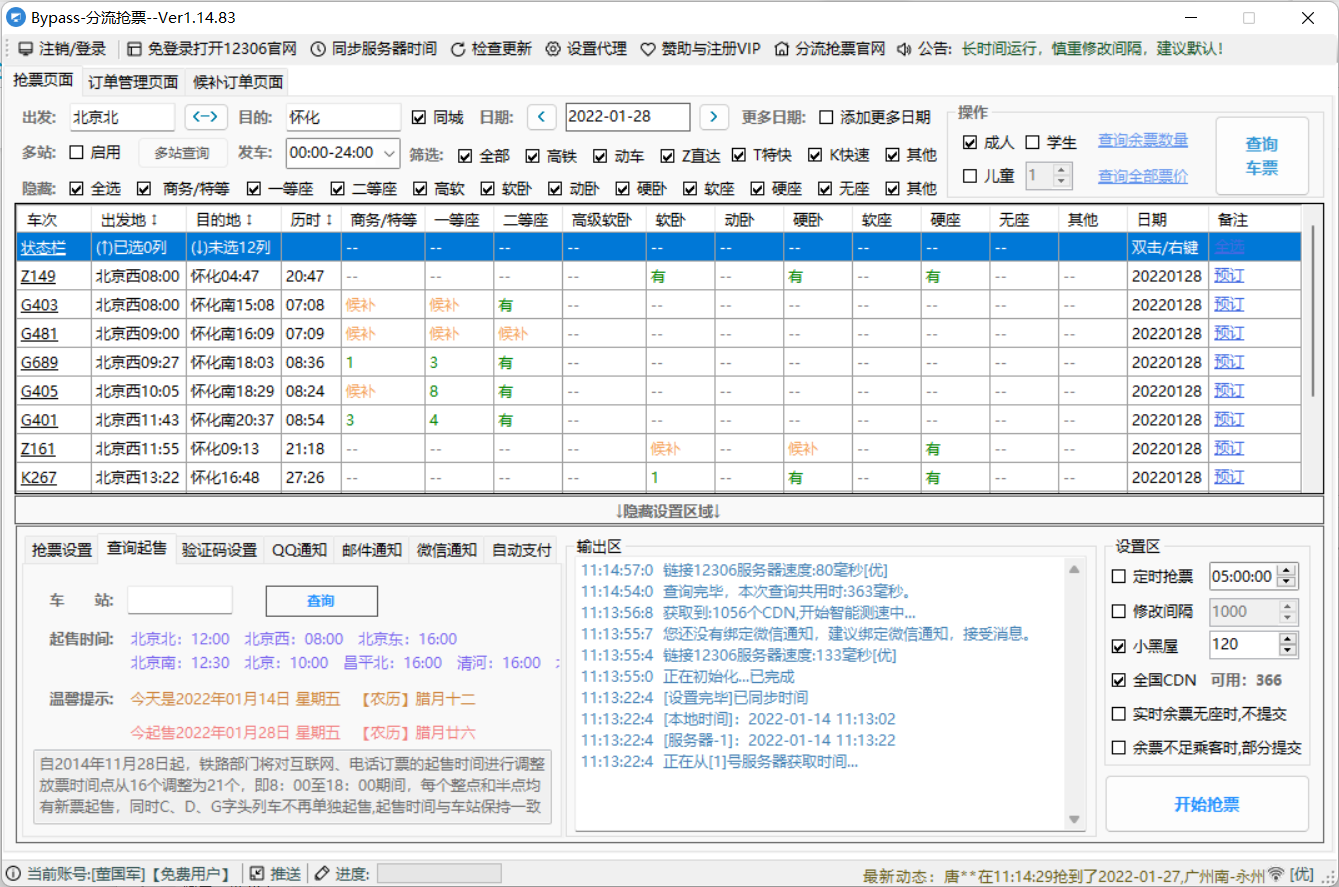The height and width of the screenshot is (887, 1339).
Task: Click 赞助与注册VIP heart icon
Action: pos(647,48)
